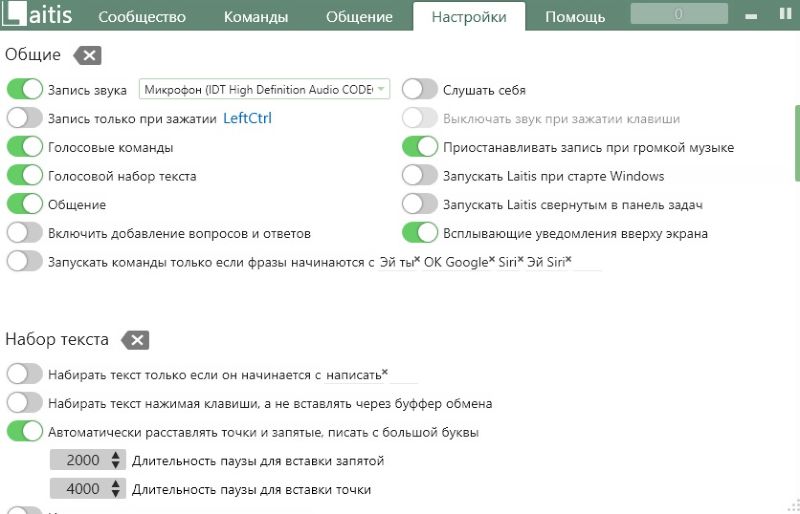The image size is (800, 514).
Task: Adjust the period pause duration stepper
Action: 116,490
